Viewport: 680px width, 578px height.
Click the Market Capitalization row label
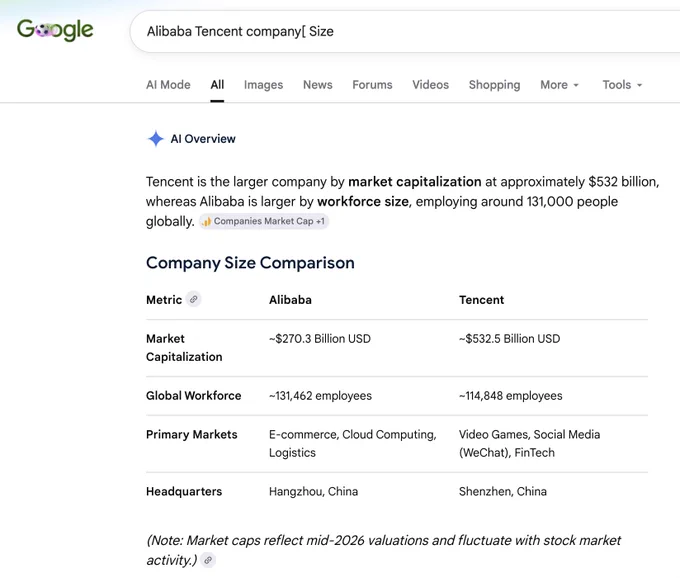point(184,348)
